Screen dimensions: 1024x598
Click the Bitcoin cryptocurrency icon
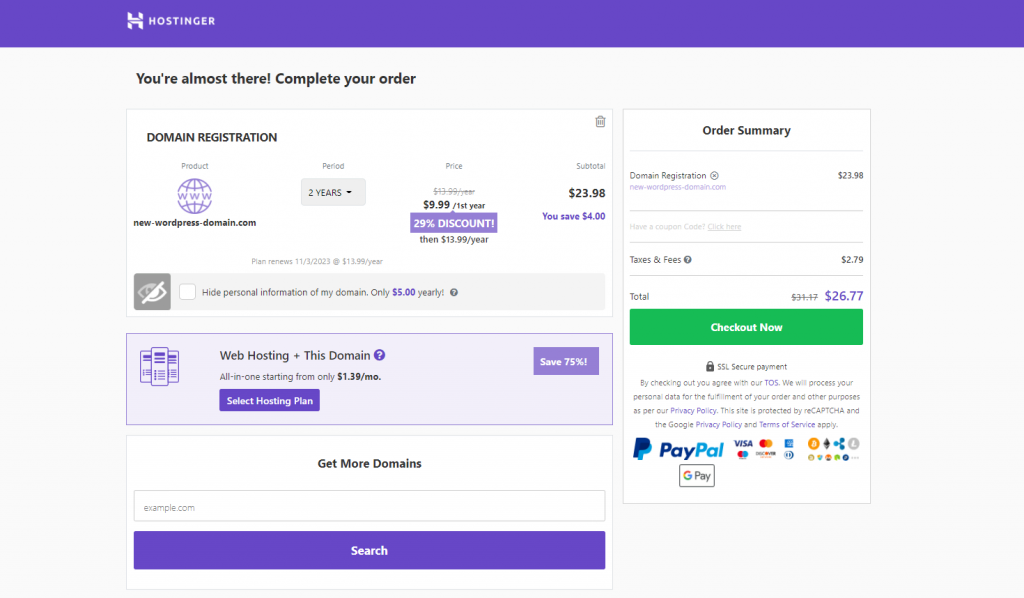814,443
